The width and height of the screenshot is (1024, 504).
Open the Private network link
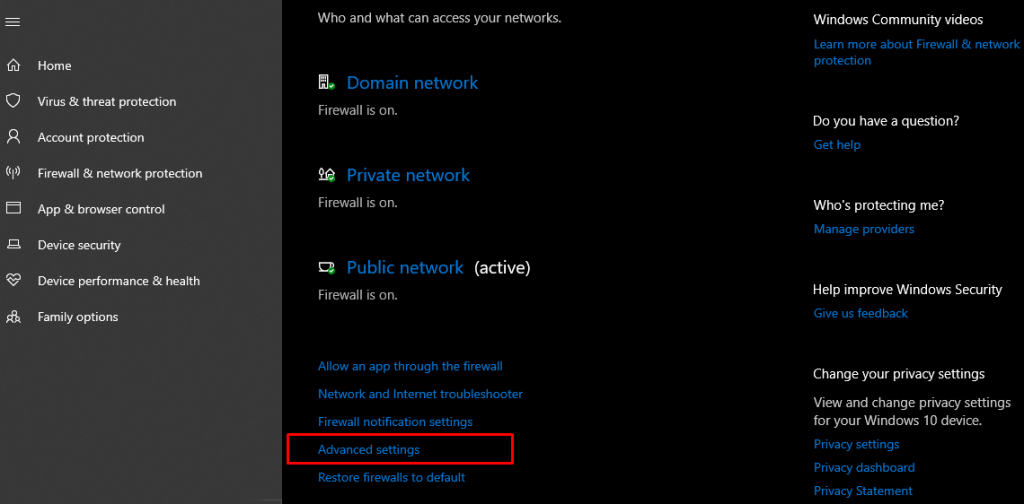[408, 175]
